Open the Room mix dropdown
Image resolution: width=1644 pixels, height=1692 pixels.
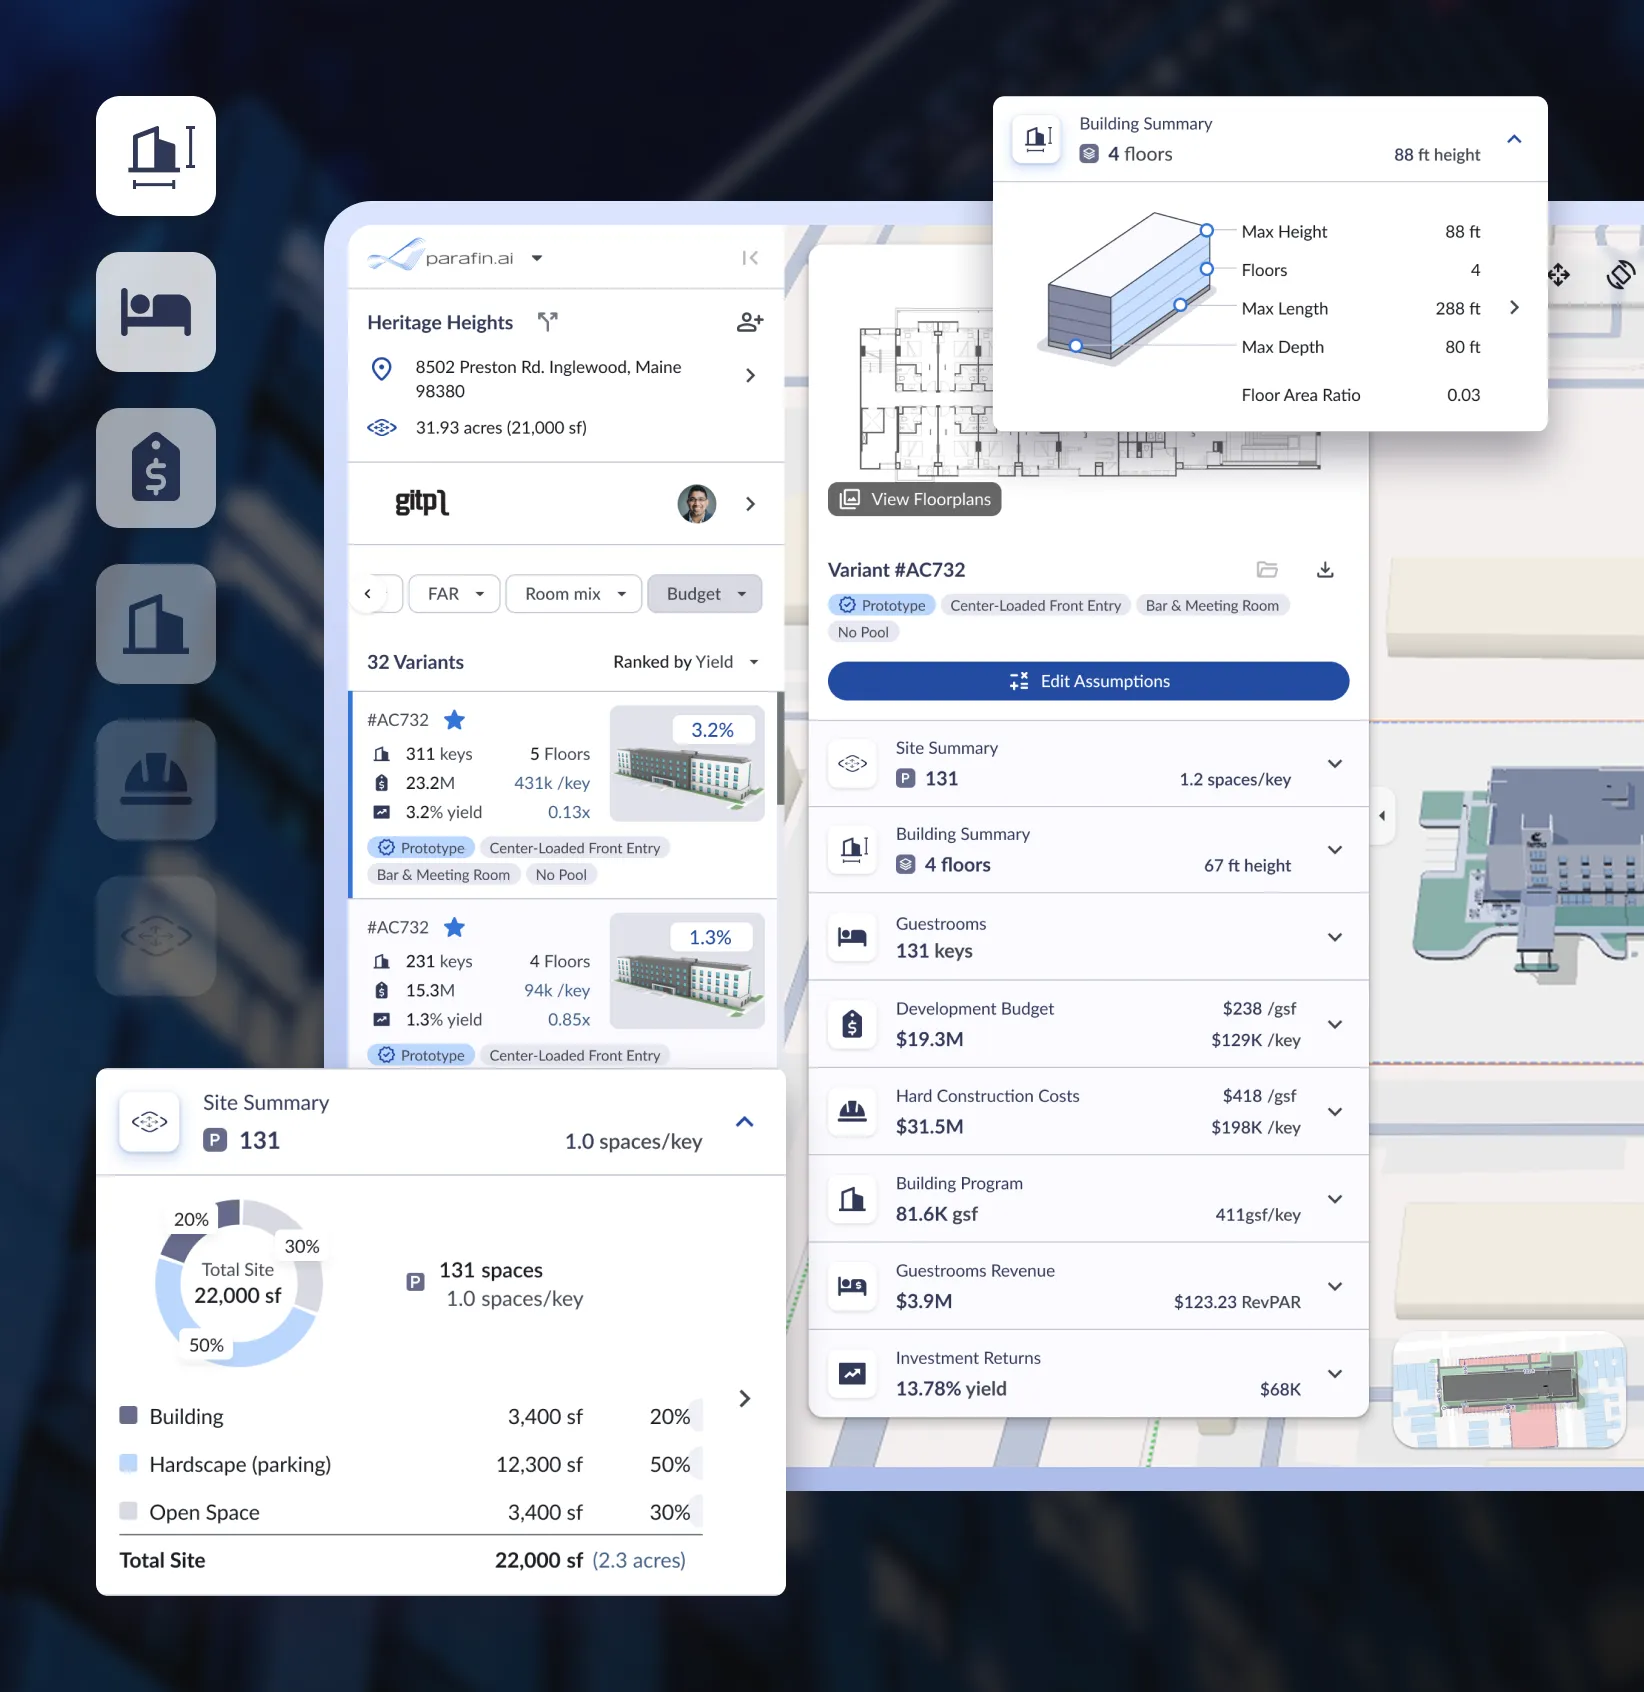click(x=573, y=593)
